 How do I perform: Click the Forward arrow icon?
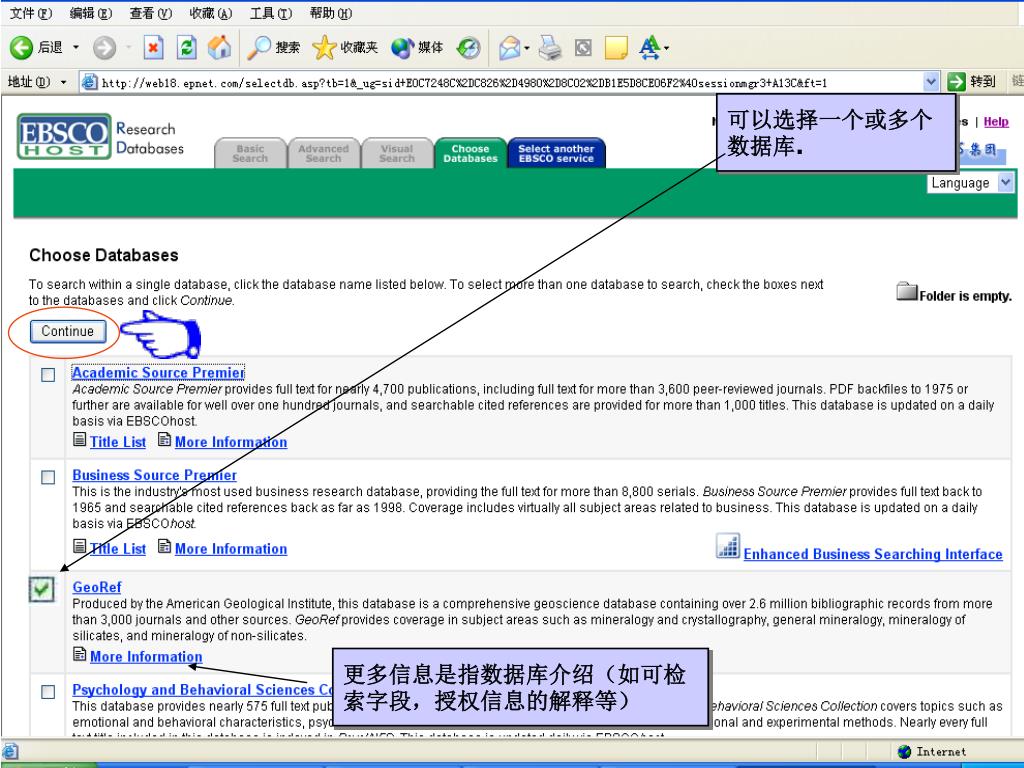[x=104, y=48]
